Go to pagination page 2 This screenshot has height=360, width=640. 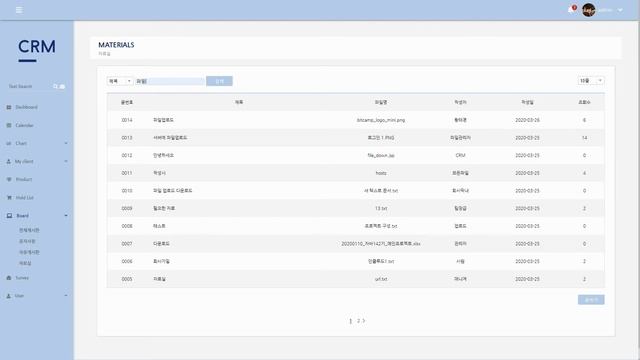coord(358,321)
